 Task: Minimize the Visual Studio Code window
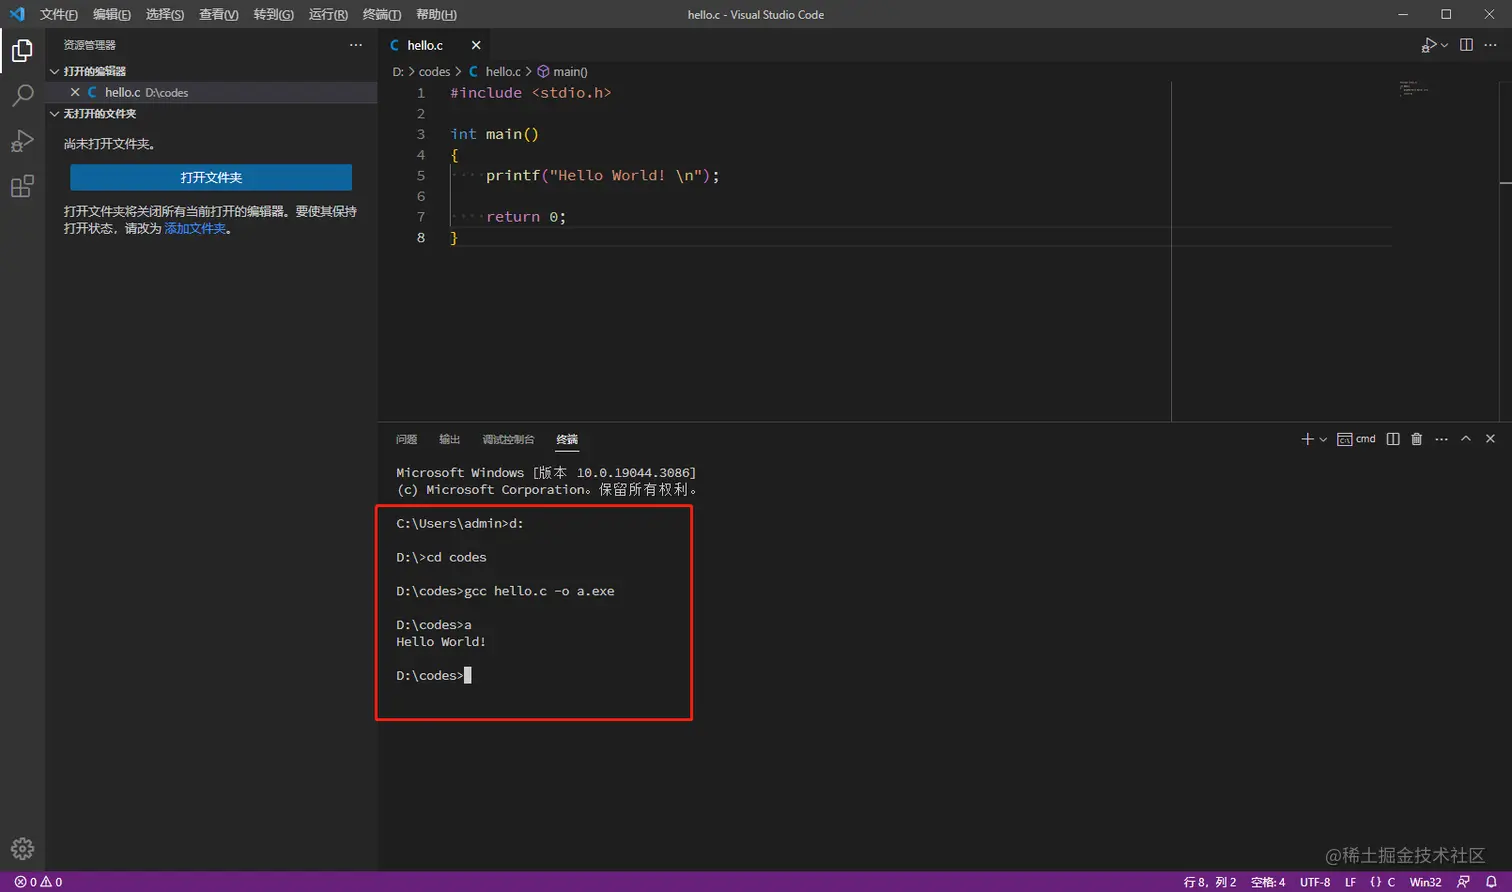point(1402,14)
